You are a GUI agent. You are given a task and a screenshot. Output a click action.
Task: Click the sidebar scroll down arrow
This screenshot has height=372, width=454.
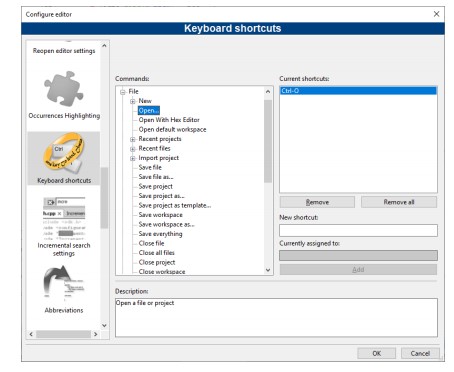[104, 325]
